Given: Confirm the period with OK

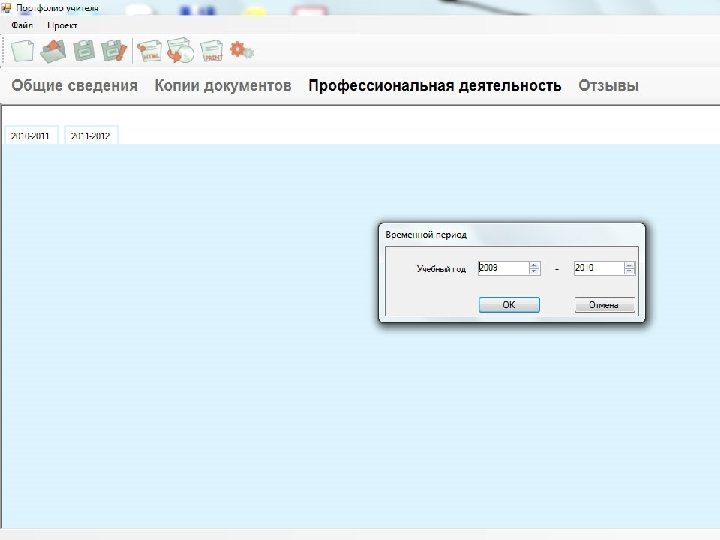Looking at the screenshot, I should point(509,305).
